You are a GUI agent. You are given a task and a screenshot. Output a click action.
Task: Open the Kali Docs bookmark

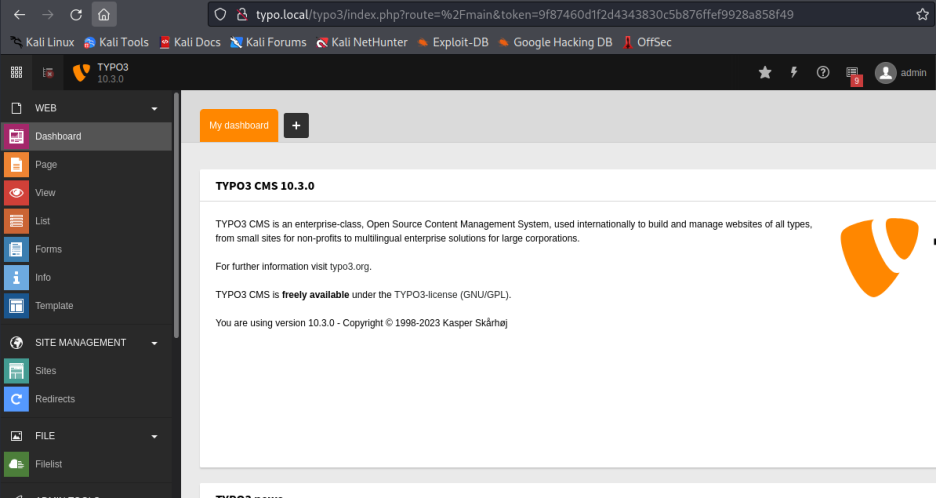click(190, 42)
